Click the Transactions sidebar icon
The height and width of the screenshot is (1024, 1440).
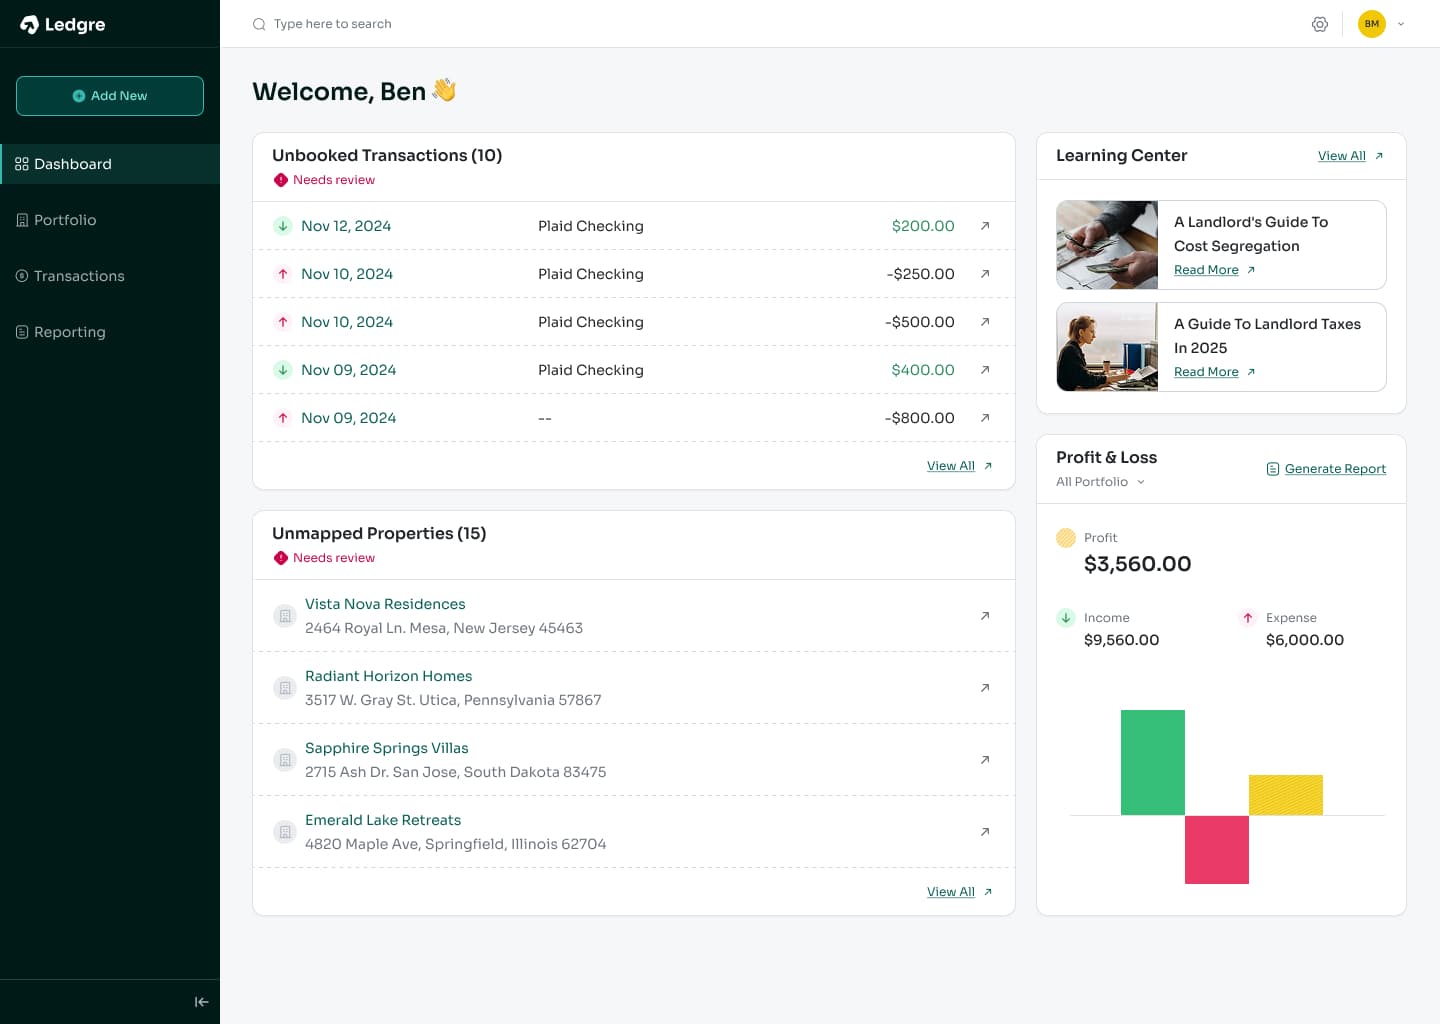(x=21, y=276)
